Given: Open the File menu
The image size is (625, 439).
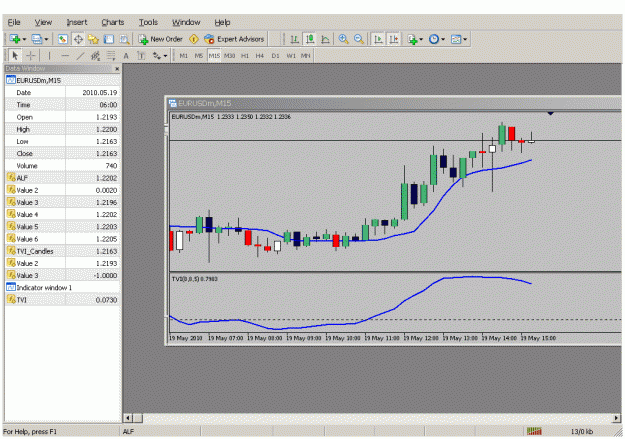Looking at the screenshot, I should (x=14, y=22).
